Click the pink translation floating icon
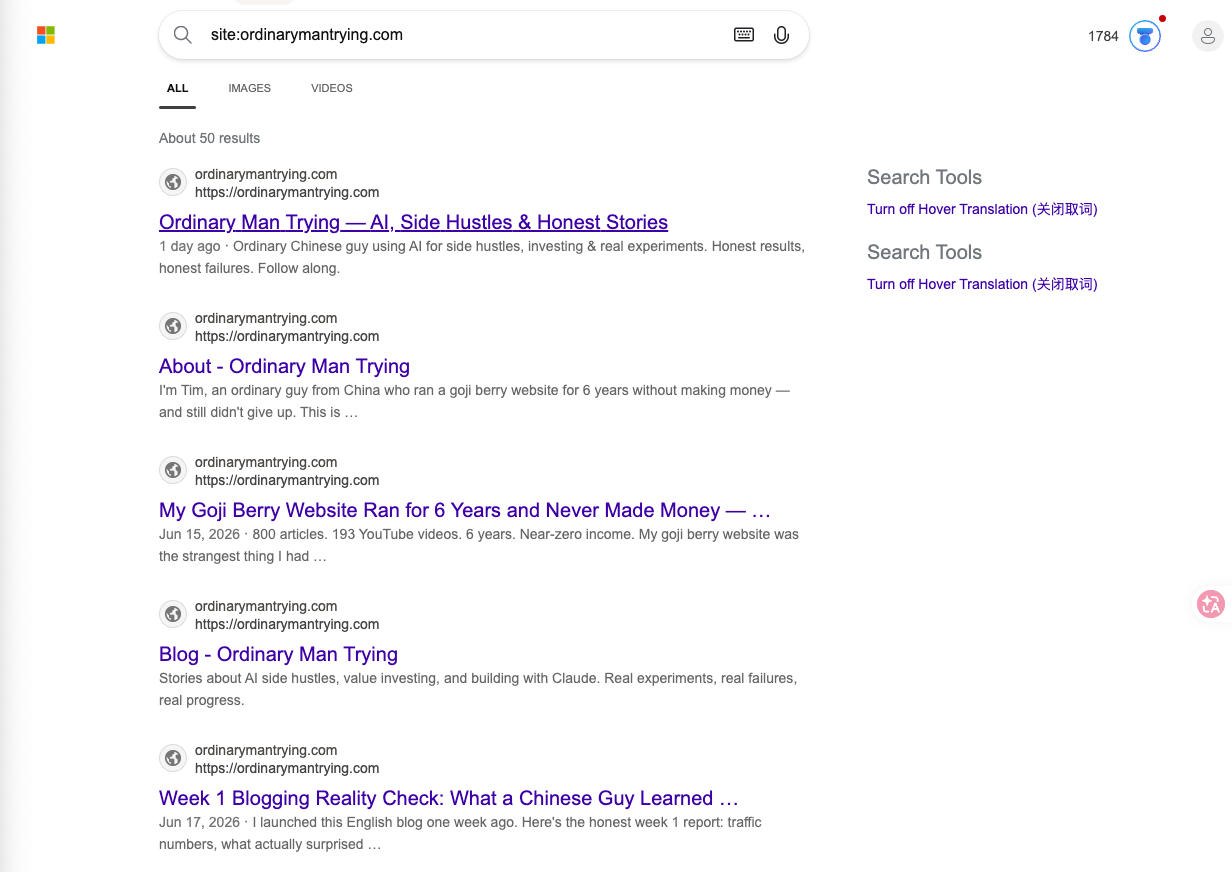 coord(1211,604)
